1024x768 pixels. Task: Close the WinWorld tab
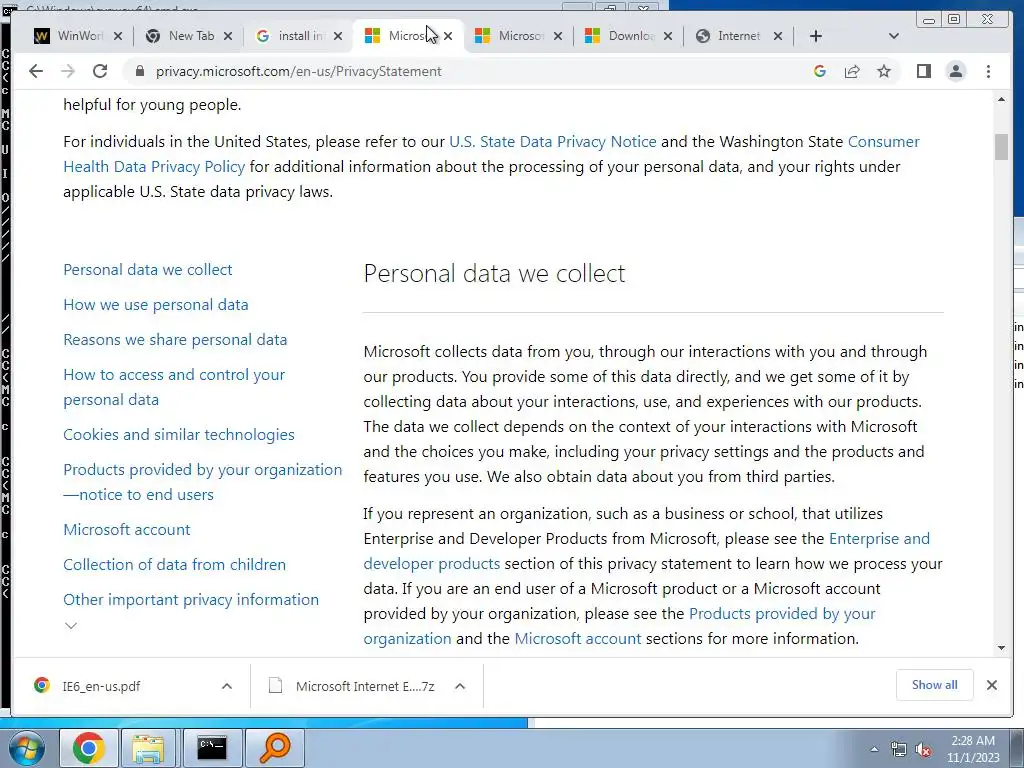(118, 36)
